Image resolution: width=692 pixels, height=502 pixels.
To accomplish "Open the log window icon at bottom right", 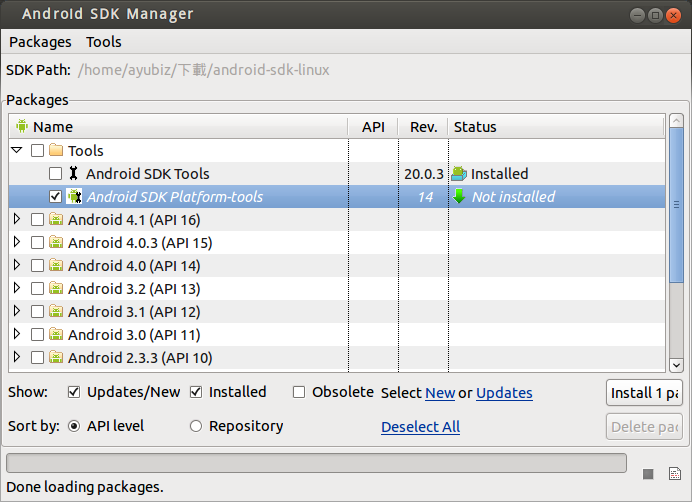I will [674, 473].
